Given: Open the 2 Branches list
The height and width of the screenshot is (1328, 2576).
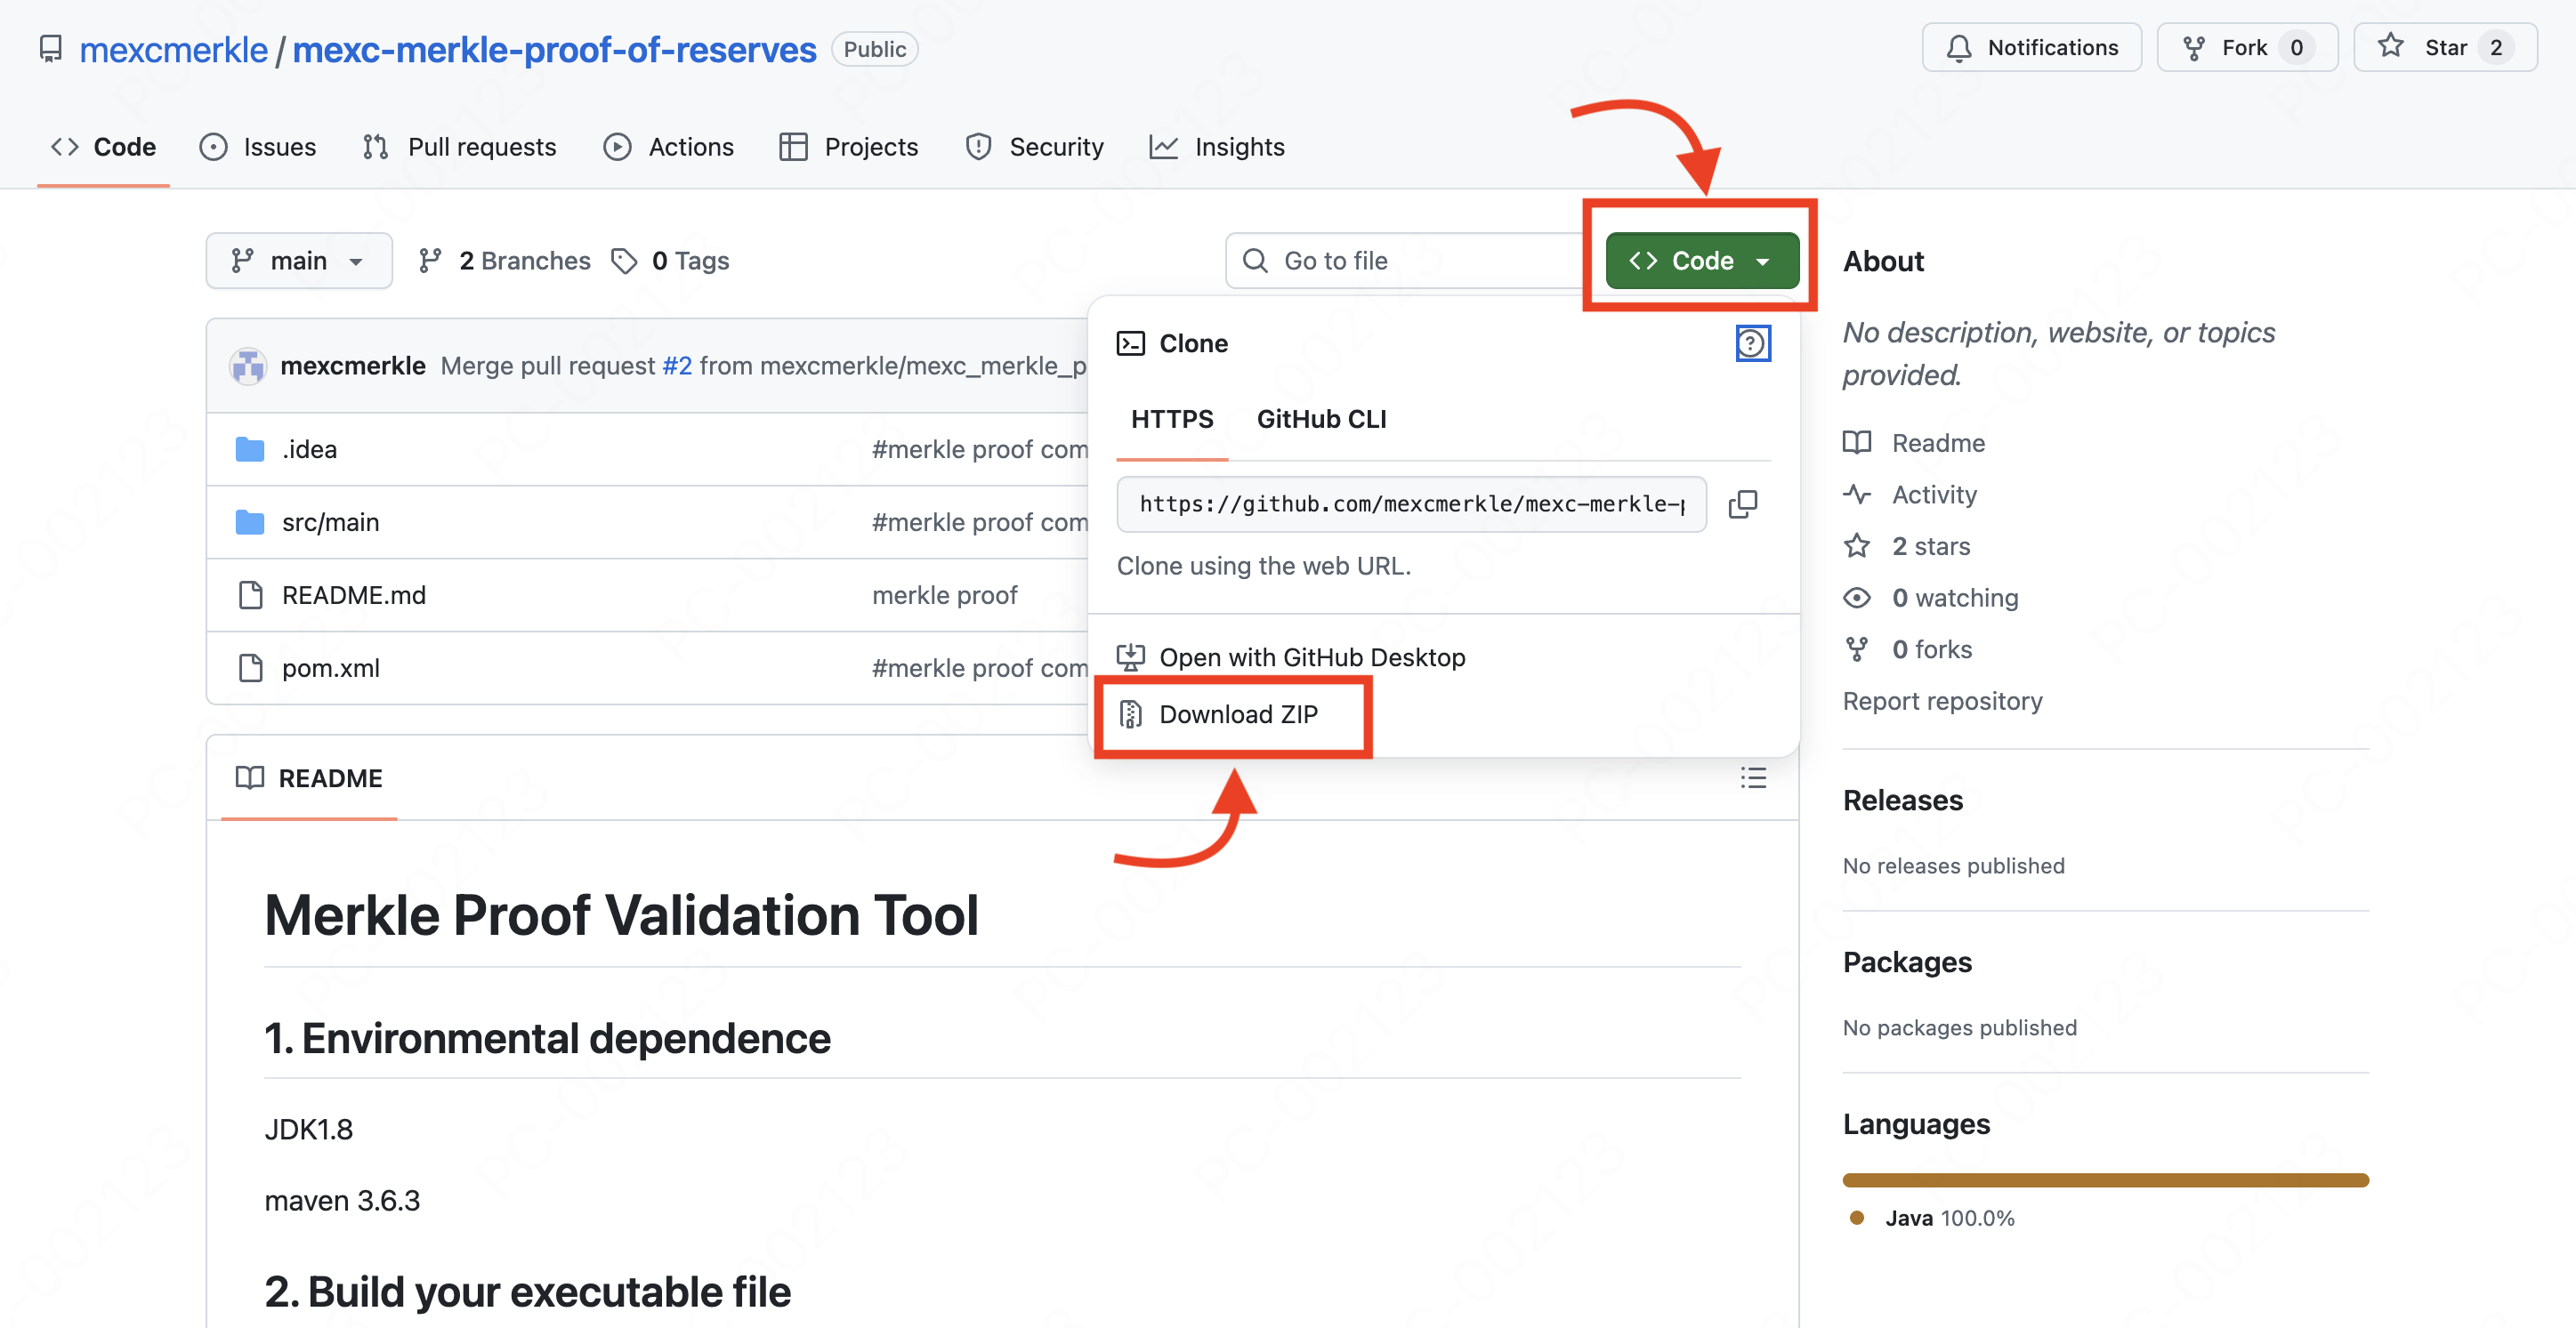Looking at the screenshot, I should (x=505, y=261).
